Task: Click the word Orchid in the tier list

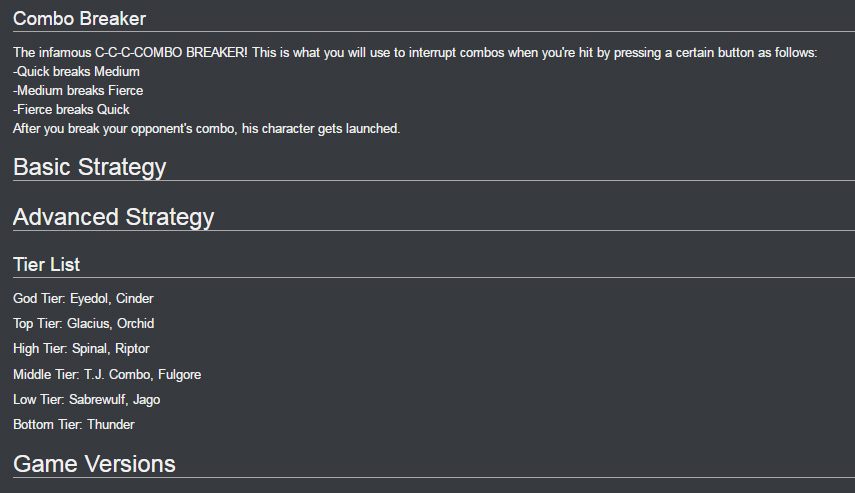Action: click(135, 323)
